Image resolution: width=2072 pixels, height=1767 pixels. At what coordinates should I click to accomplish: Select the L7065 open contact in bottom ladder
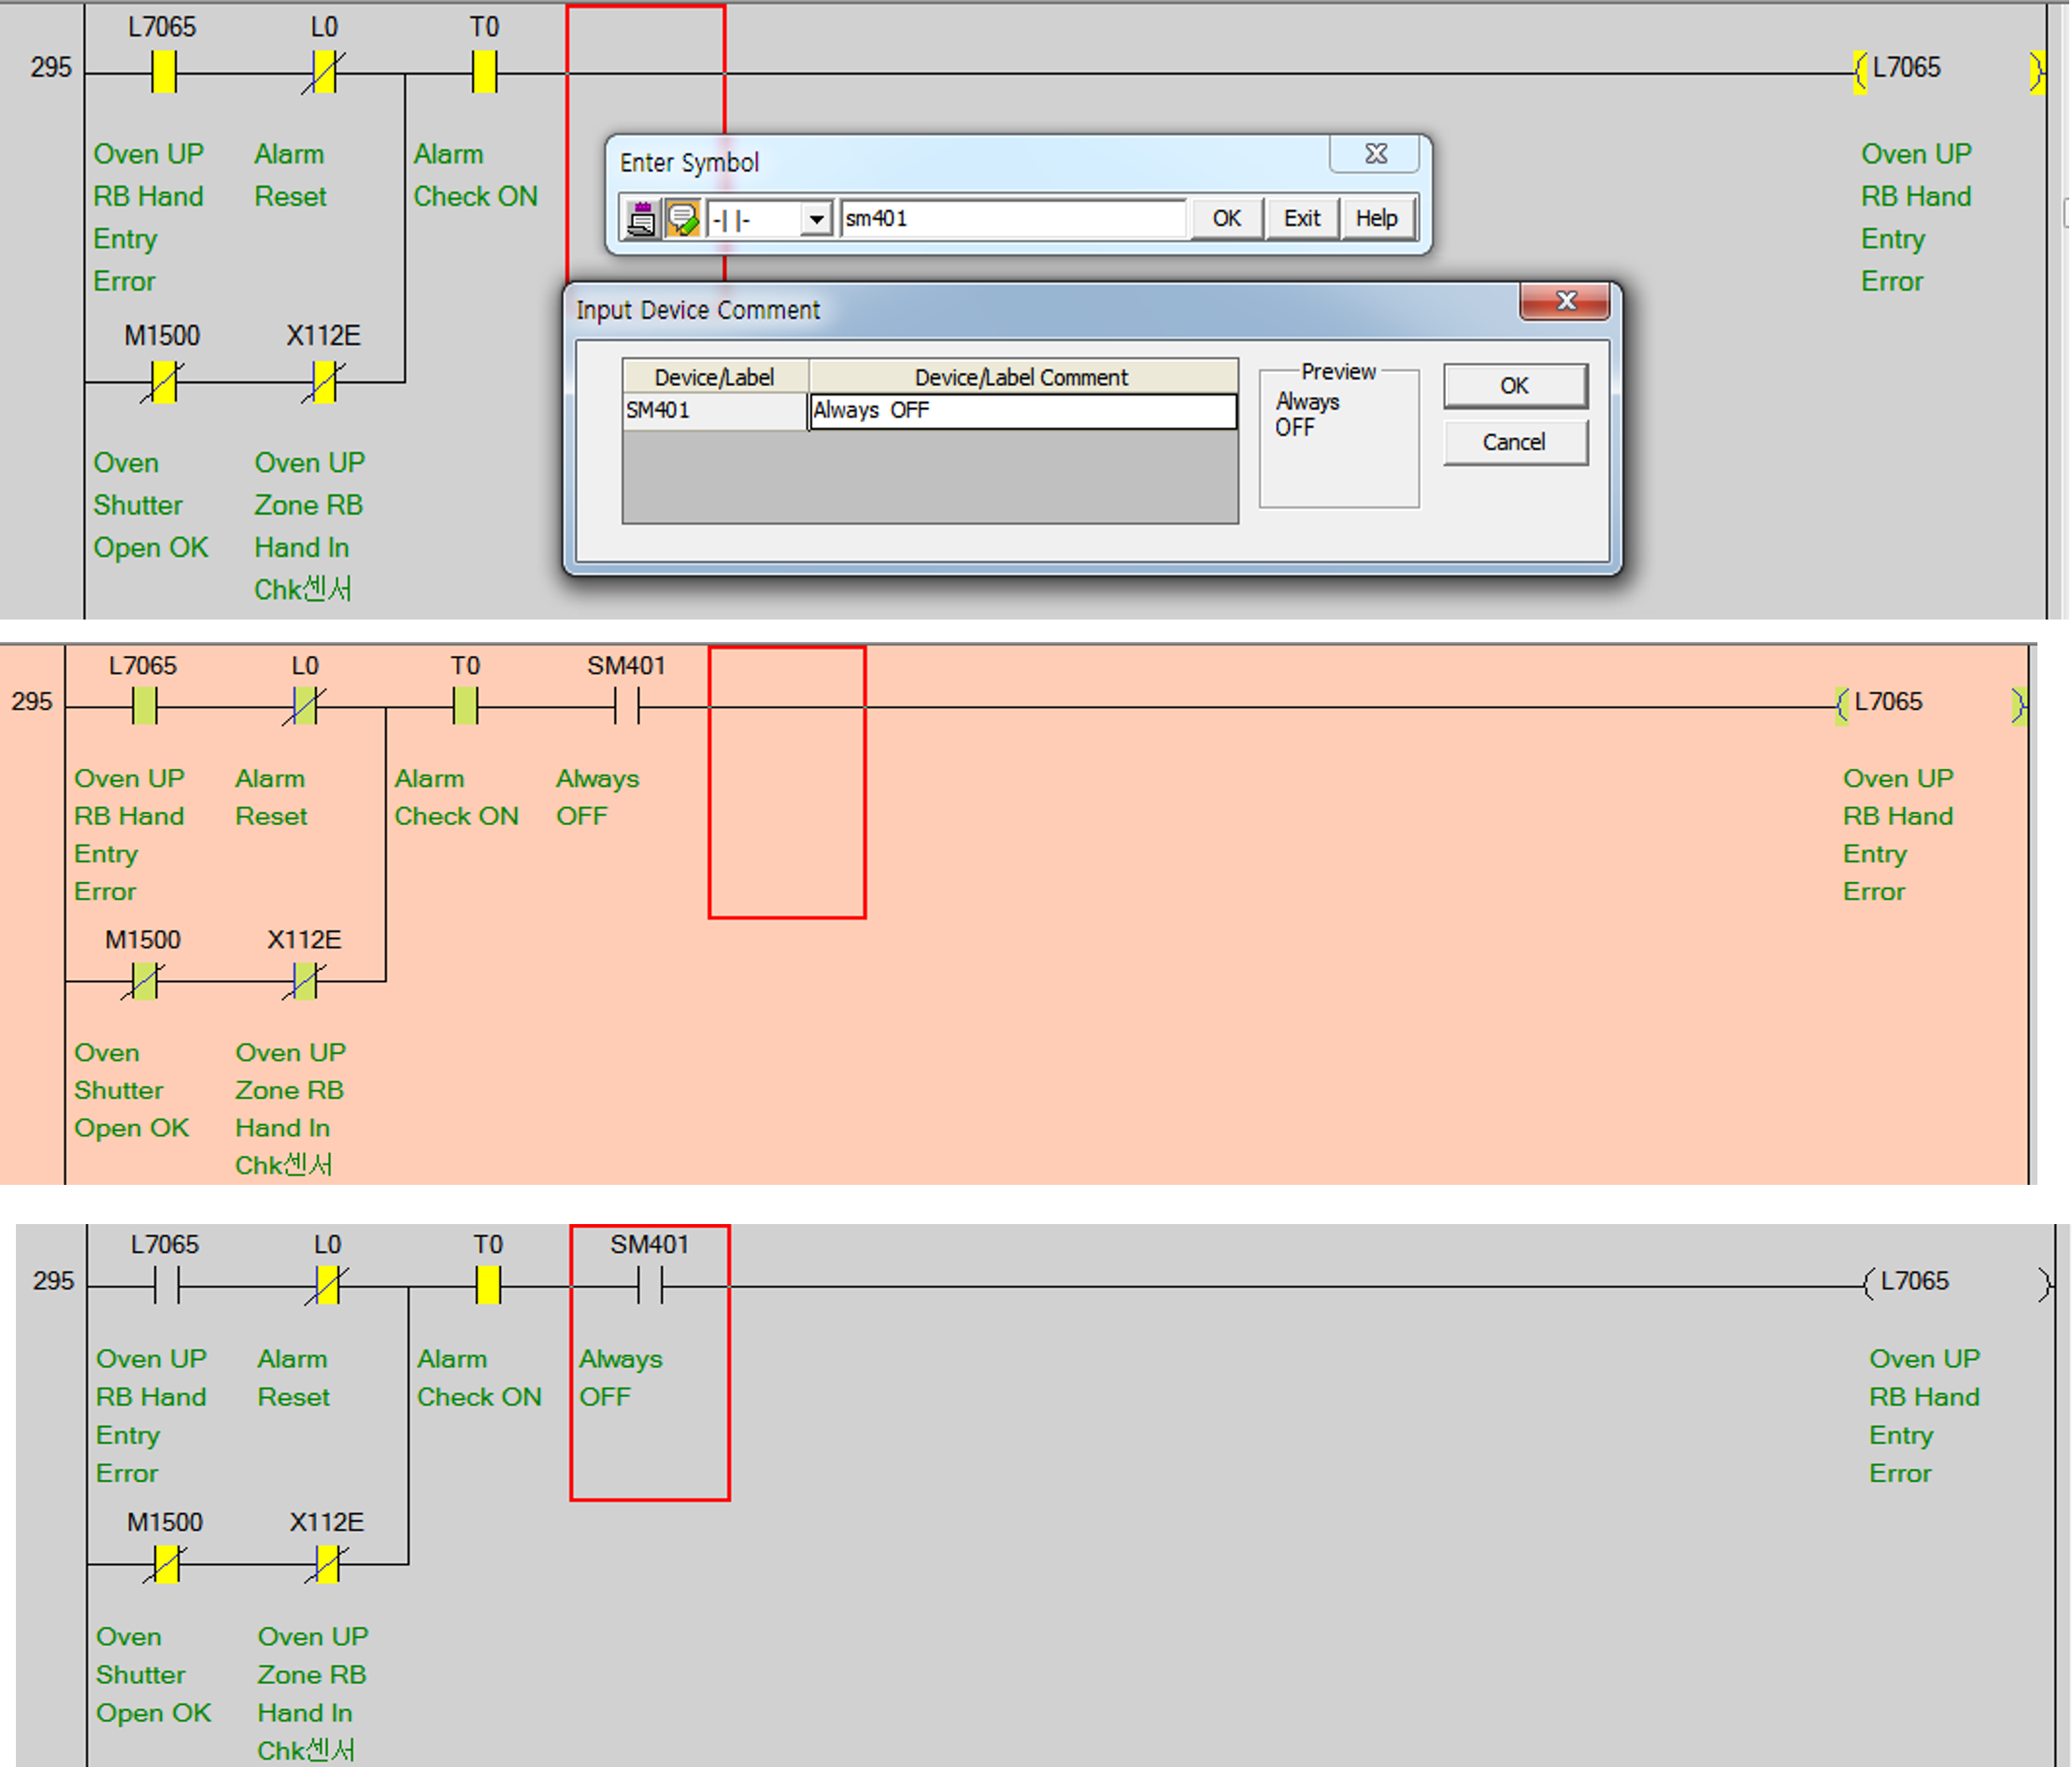(x=167, y=1286)
